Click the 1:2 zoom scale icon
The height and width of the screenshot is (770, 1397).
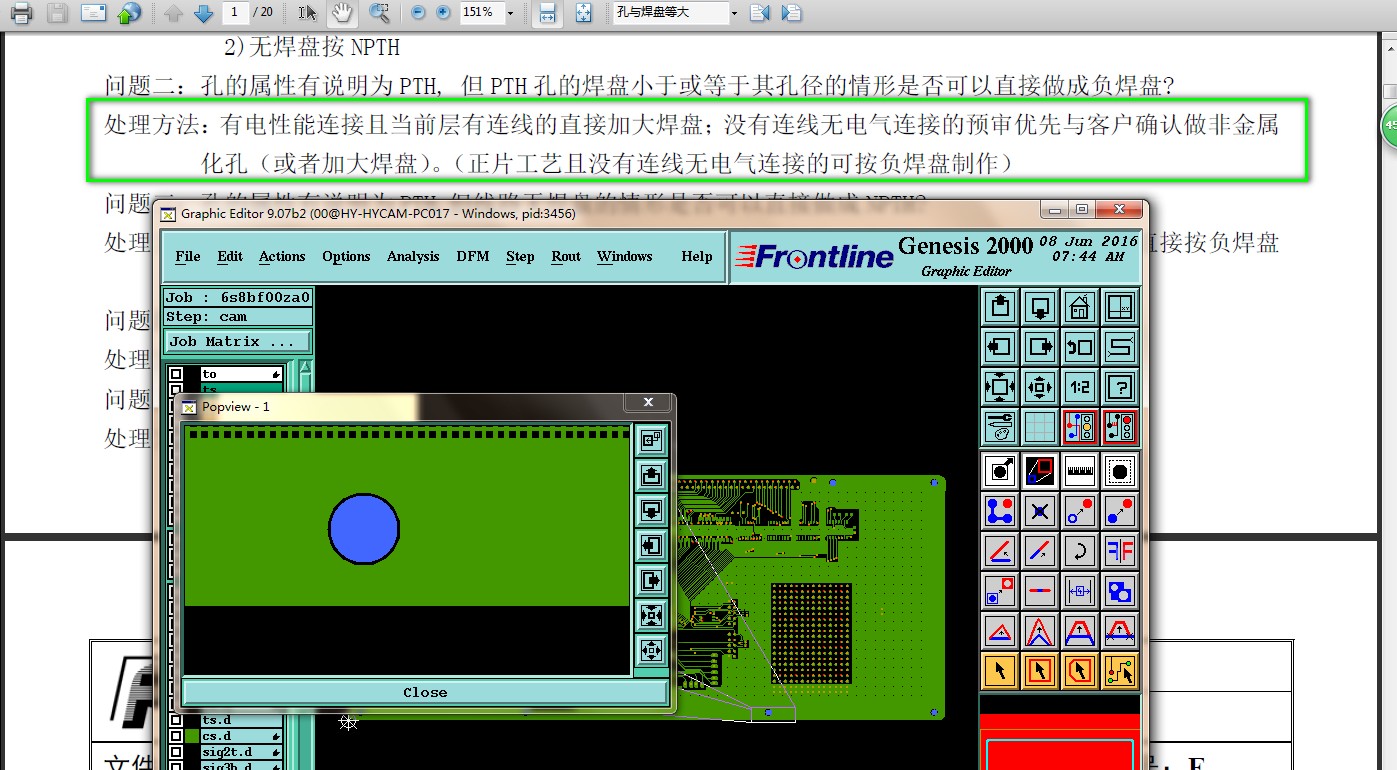(x=1080, y=387)
